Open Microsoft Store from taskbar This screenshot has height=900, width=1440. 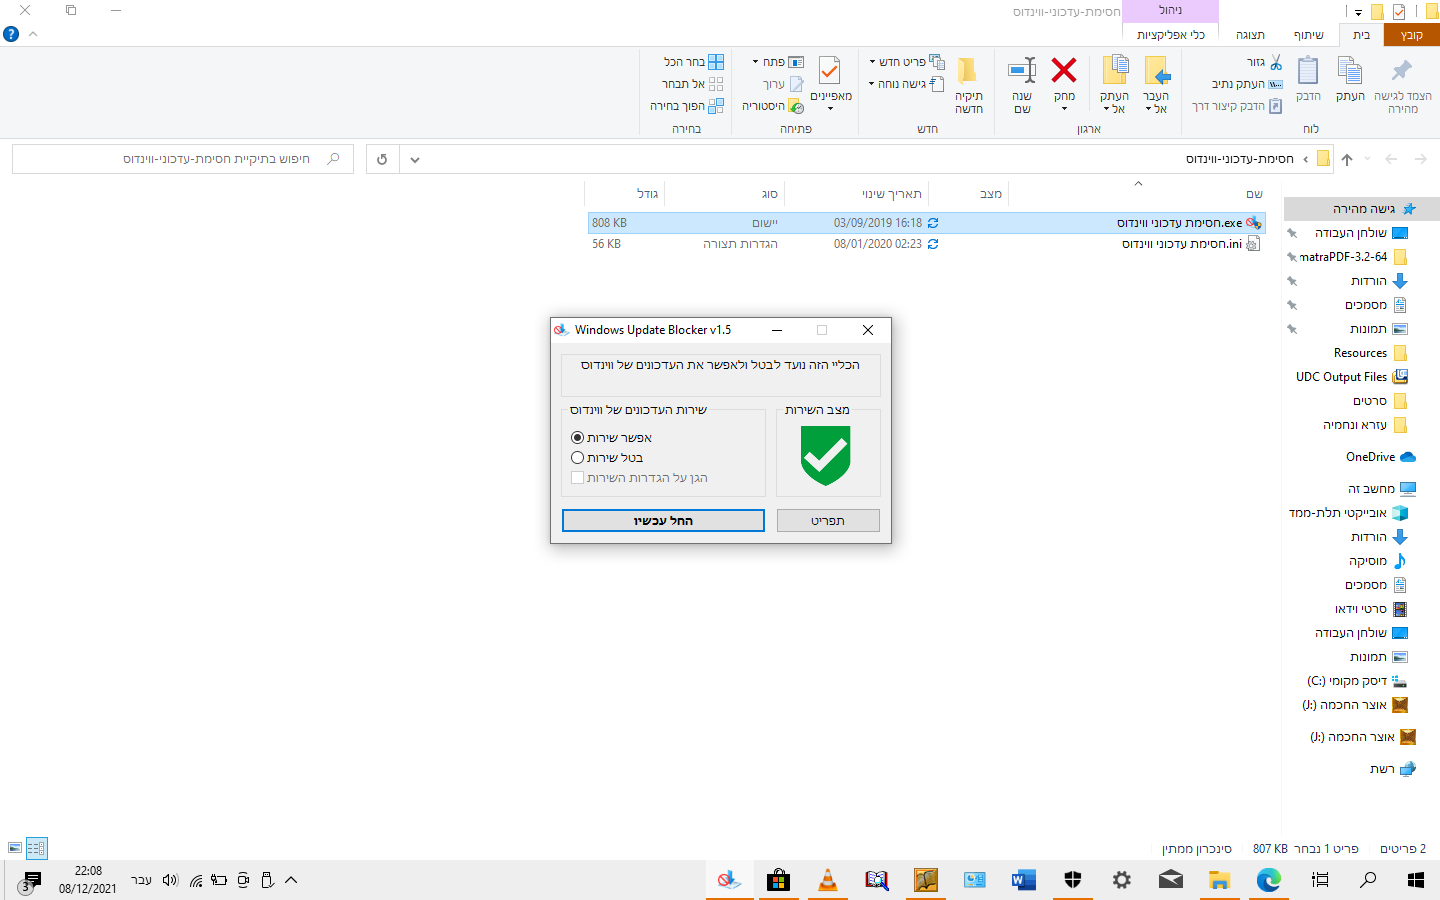778,880
